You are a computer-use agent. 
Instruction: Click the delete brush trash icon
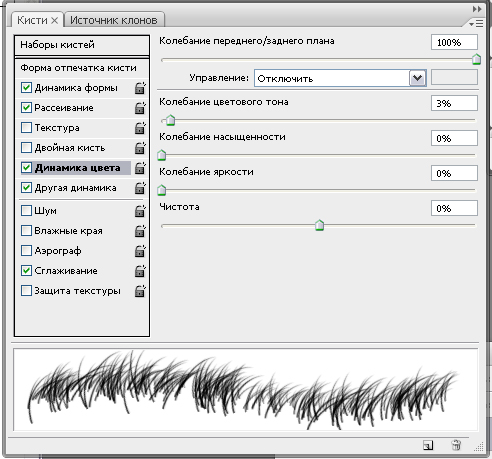point(456,445)
